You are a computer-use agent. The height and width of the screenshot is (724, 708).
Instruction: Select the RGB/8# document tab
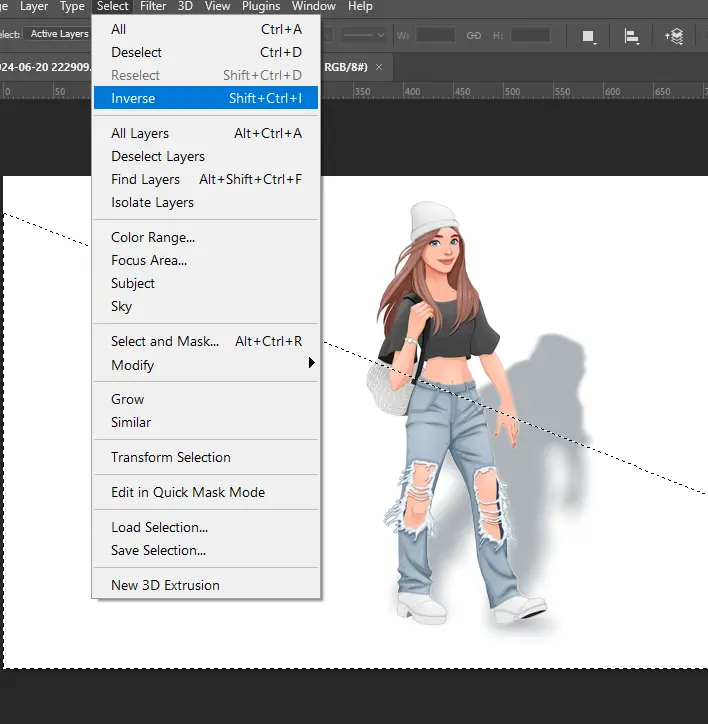pos(345,67)
